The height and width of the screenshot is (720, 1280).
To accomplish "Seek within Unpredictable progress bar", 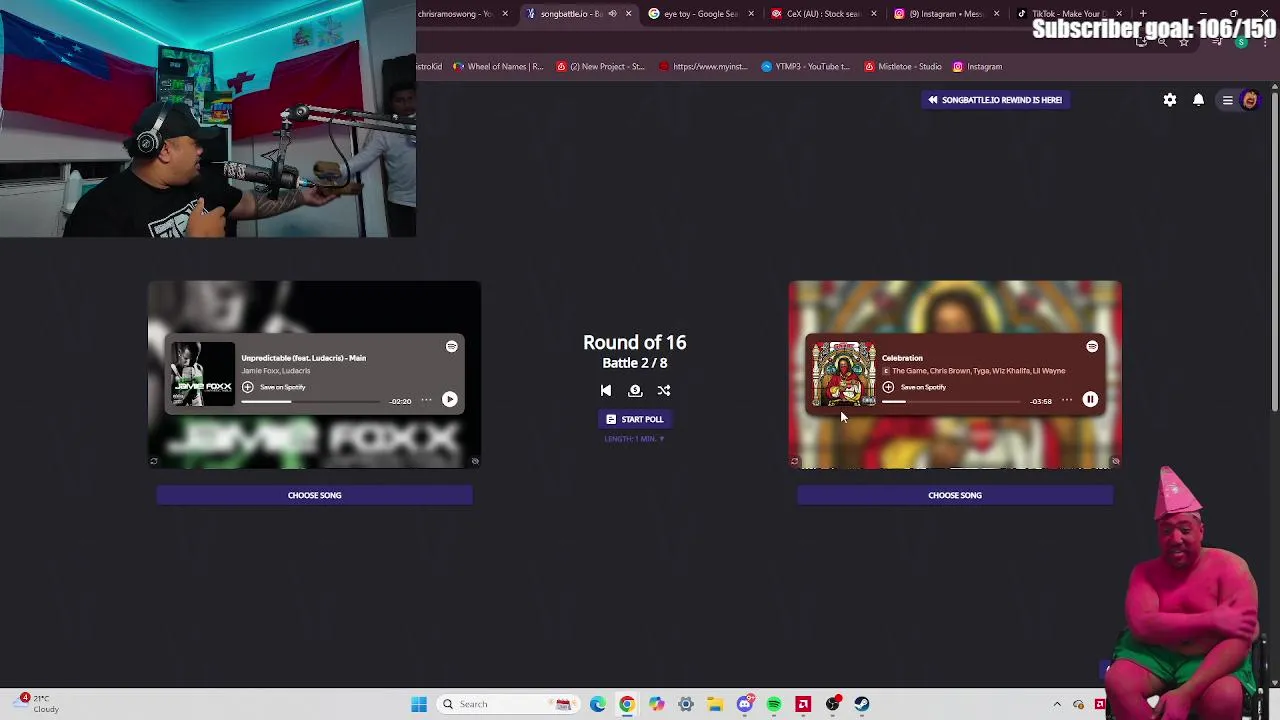I will [311, 401].
